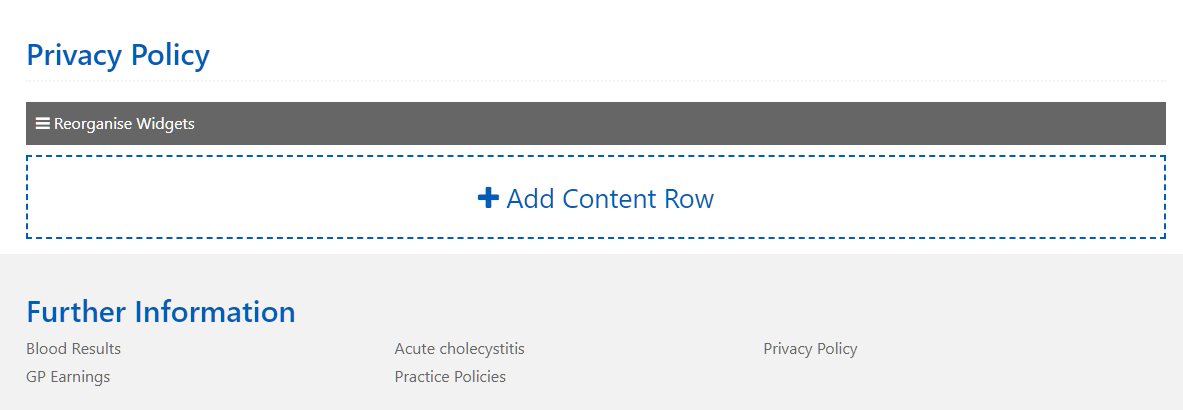Click empty right end of dark widgets bar

[1000, 124]
